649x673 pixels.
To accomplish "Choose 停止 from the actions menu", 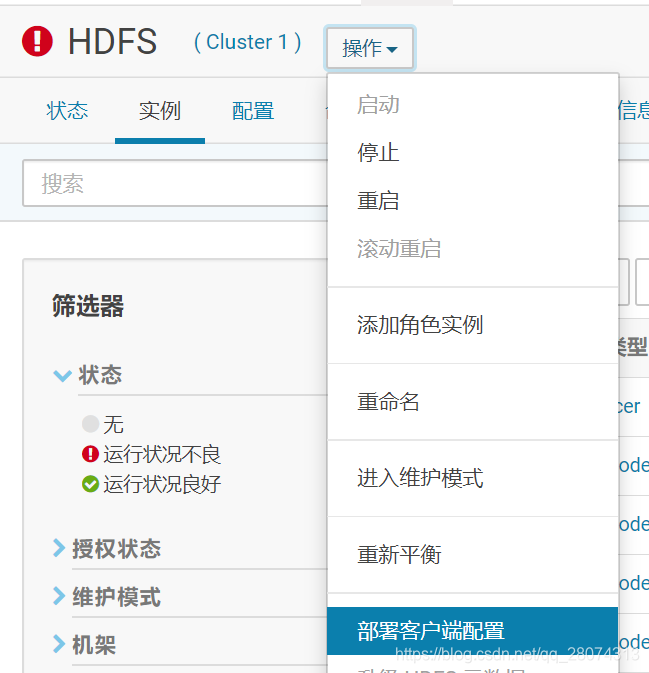I will (473, 153).
